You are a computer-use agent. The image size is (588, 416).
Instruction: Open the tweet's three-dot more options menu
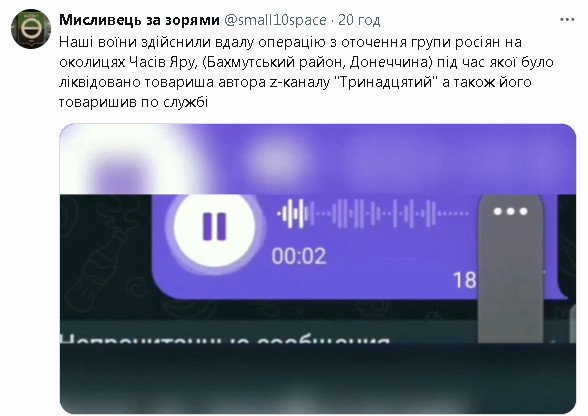[x=567, y=20]
